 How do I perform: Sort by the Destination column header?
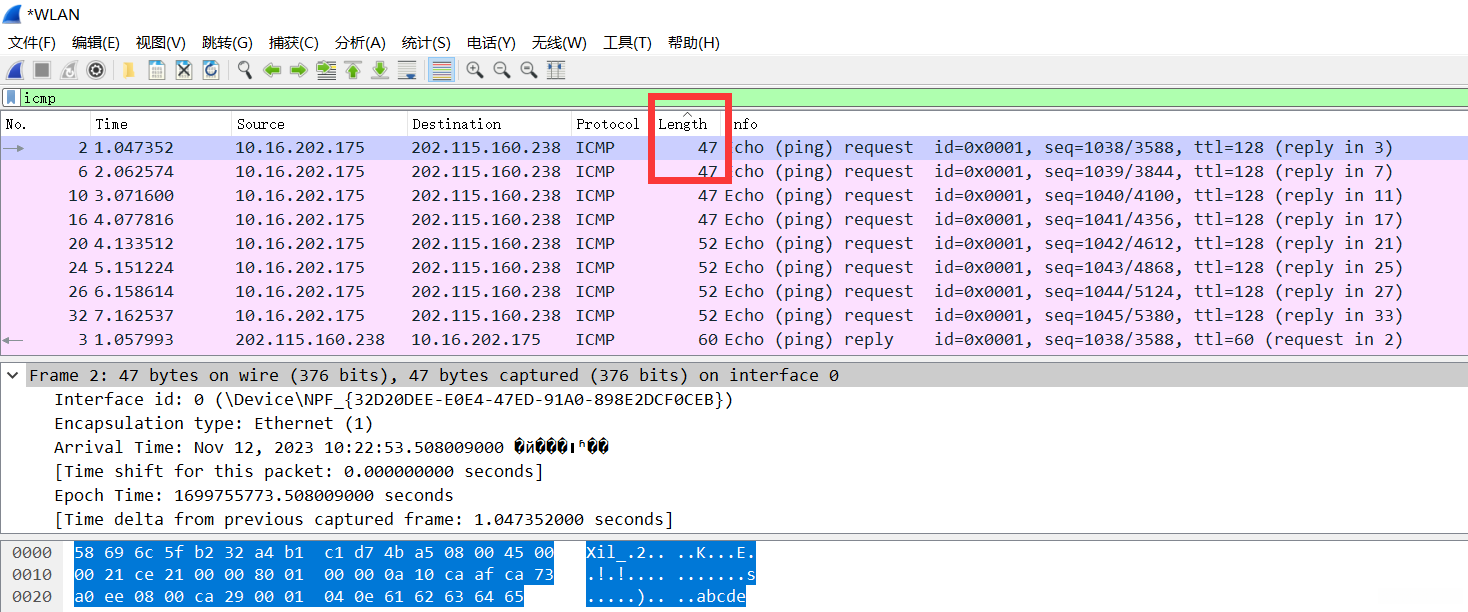[489, 124]
